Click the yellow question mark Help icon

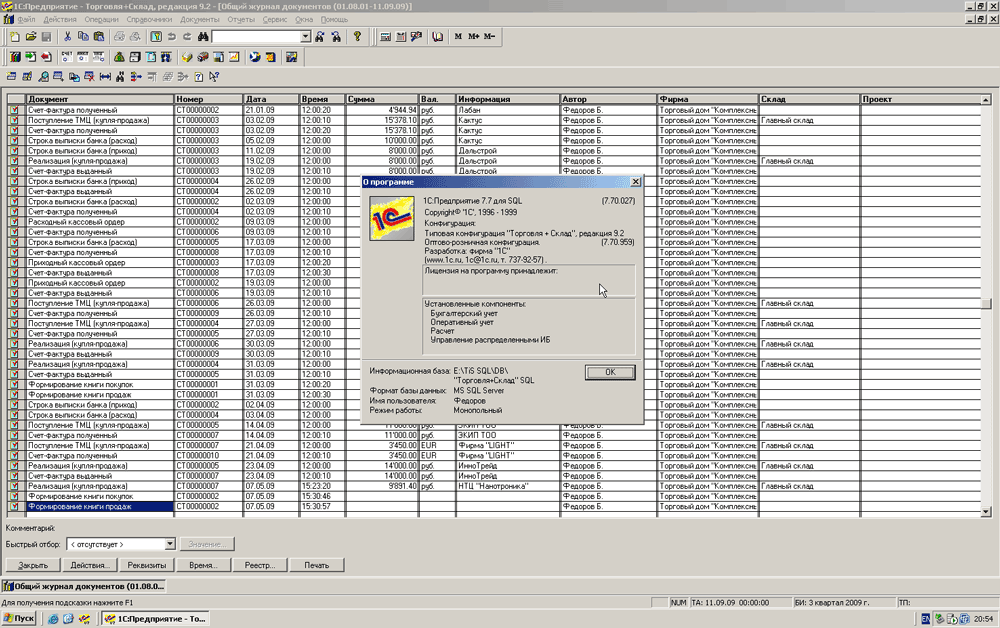tap(357, 37)
